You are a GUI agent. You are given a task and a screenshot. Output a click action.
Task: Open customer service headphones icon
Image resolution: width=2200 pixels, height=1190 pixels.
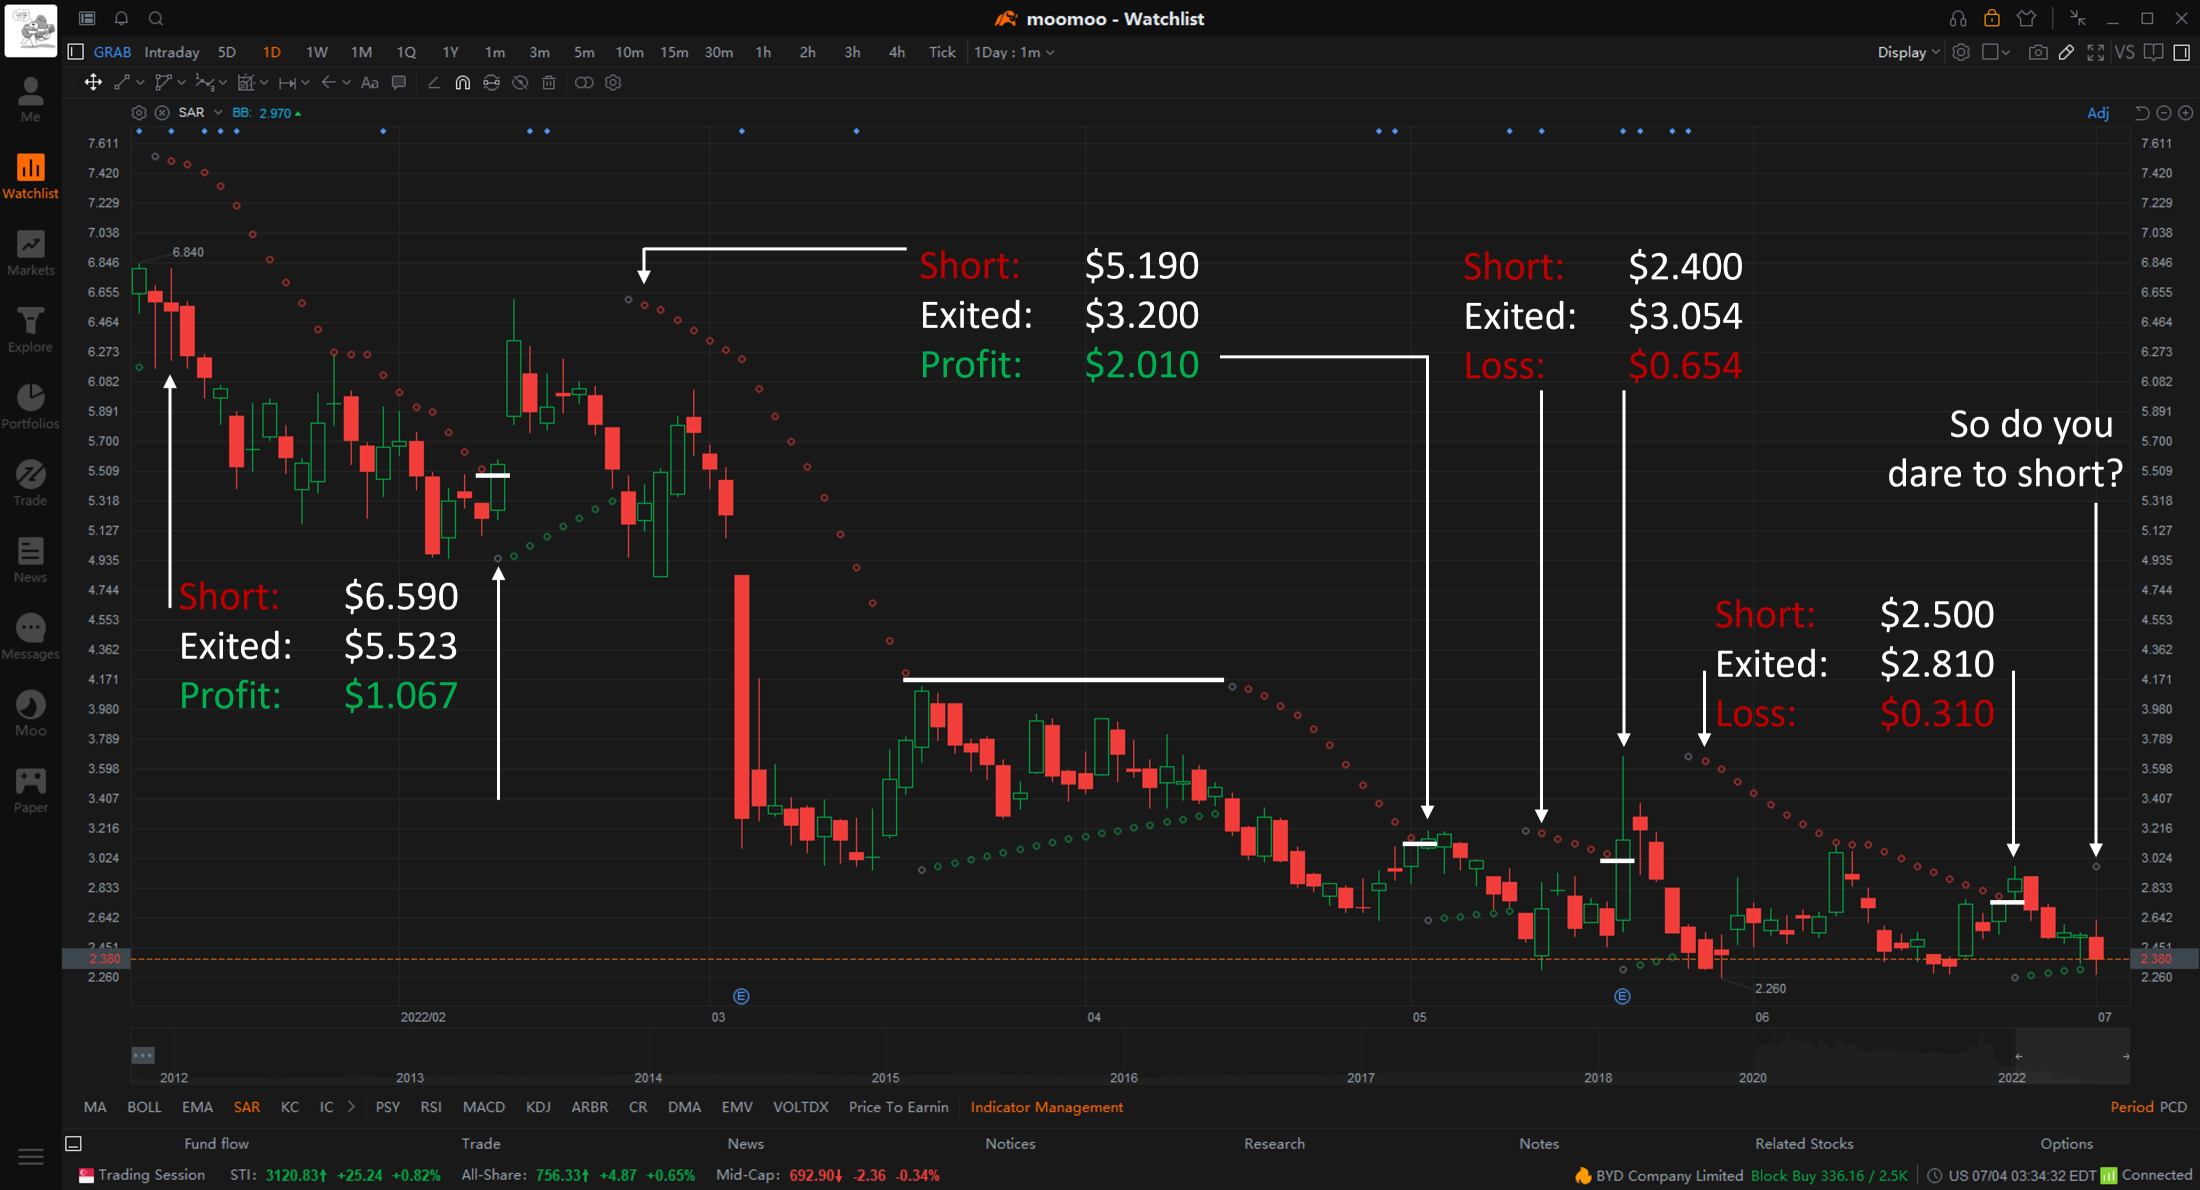[1957, 18]
